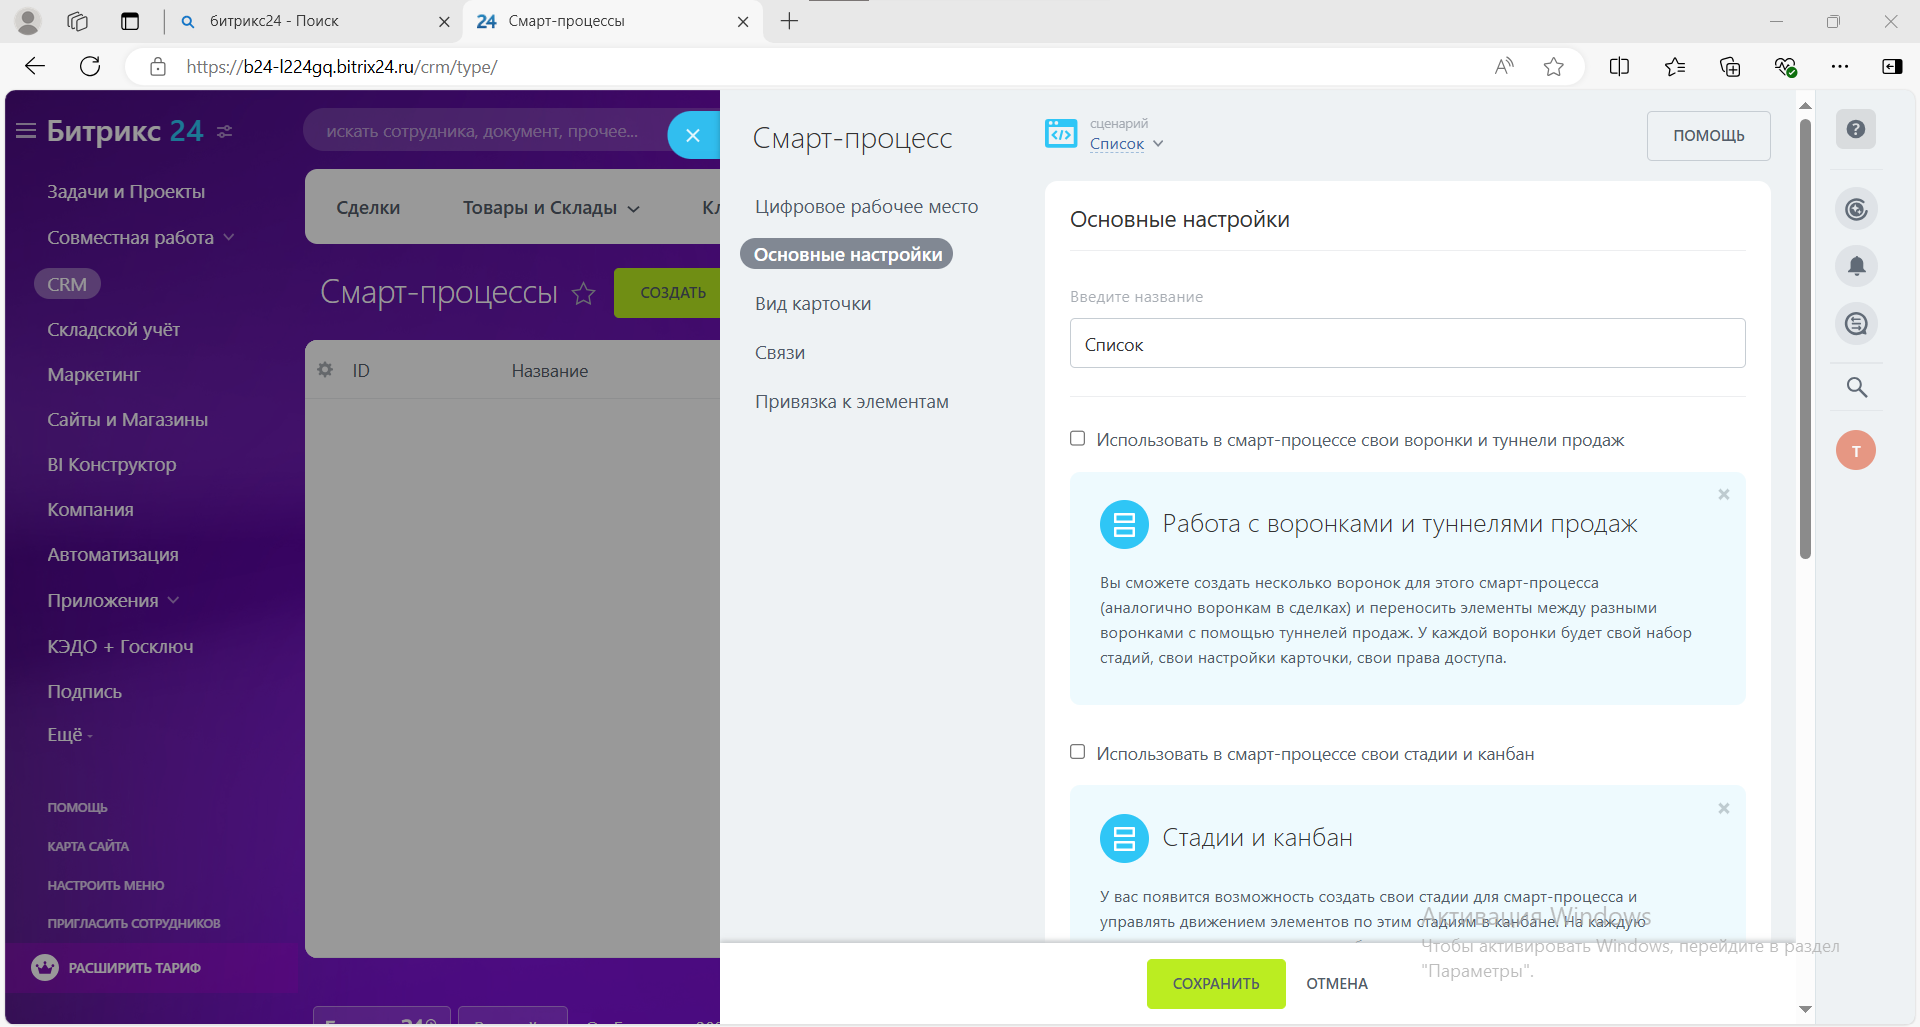Click the browser address bar URL
The height and width of the screenshot is (1027, 1920).
pos(342,67)
